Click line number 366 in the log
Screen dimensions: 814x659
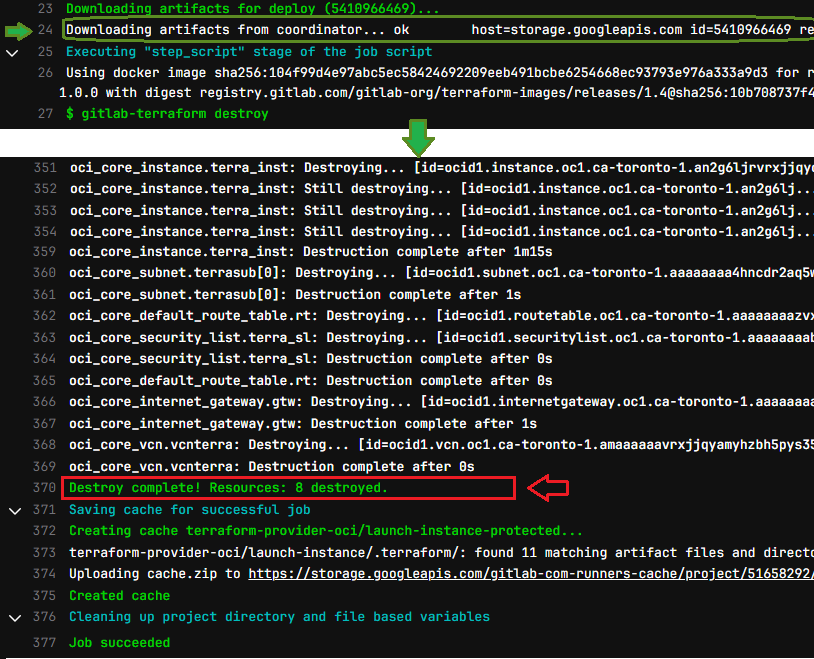pos(45,402)
